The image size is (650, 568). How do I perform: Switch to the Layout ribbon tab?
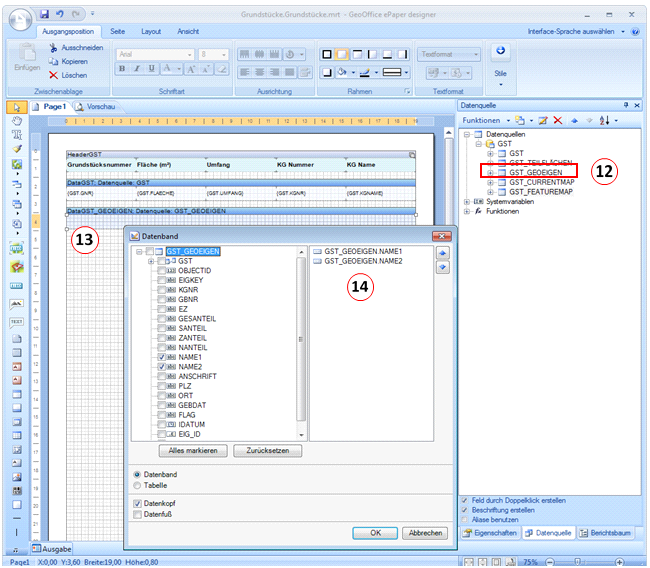click(150, 32)
